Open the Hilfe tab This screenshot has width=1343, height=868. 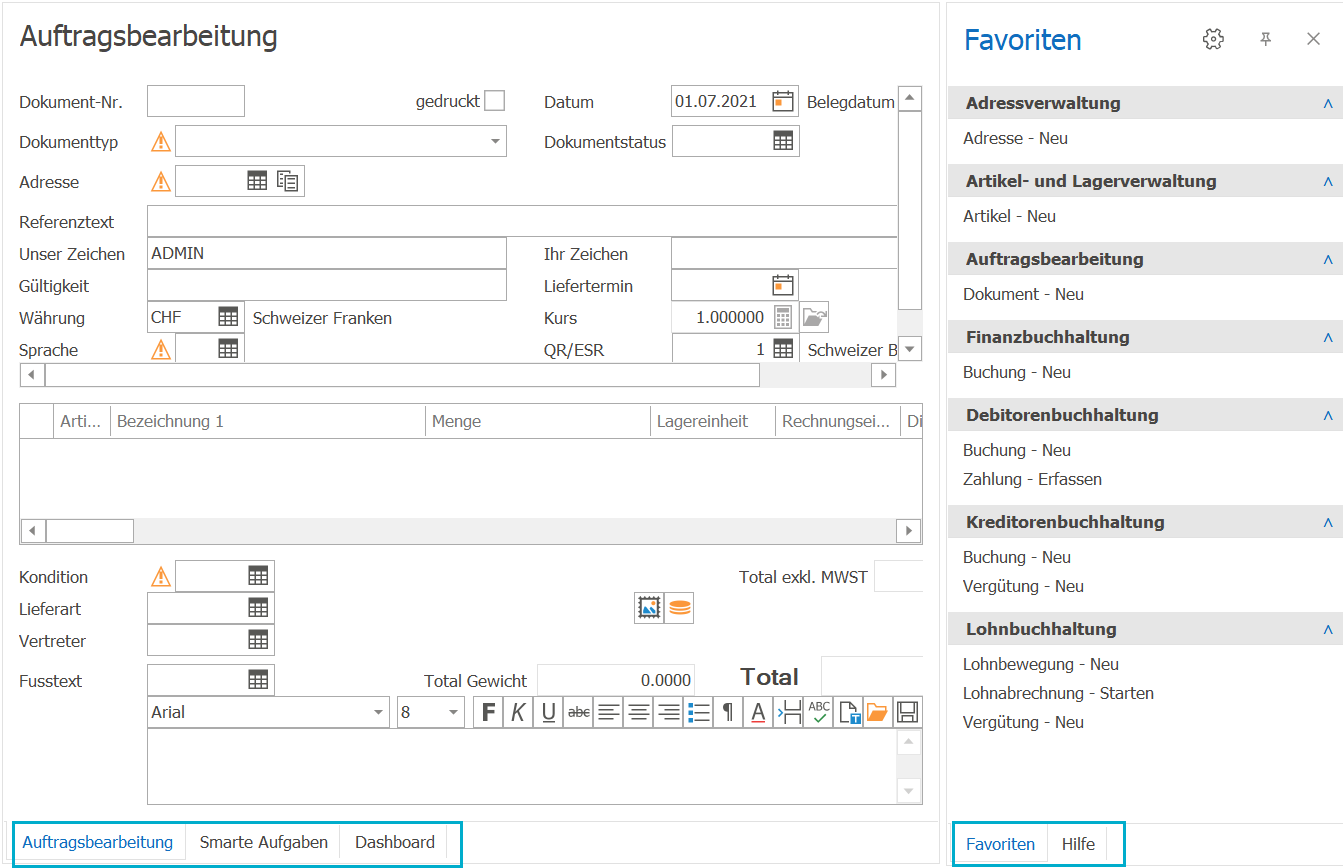(1078, 844)
